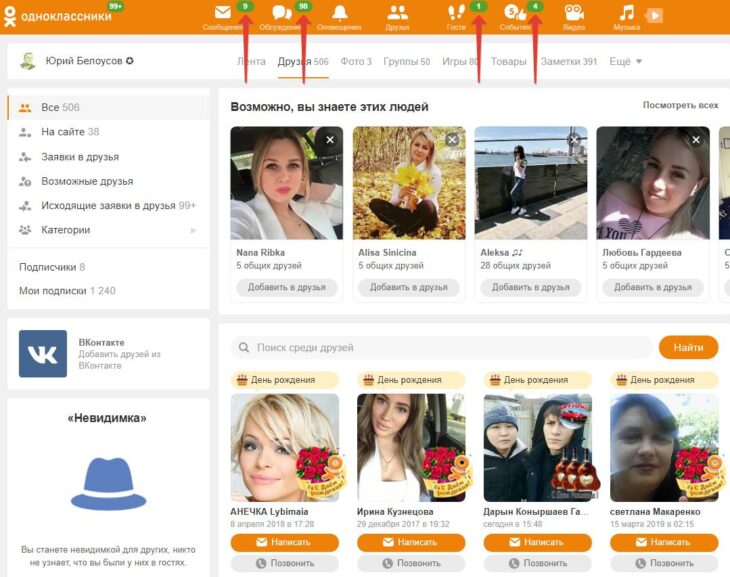Click the Поиск среди друзей search field
Image resolution: width=730 pixels, height=577 pixels.
(x=442, y=347)
